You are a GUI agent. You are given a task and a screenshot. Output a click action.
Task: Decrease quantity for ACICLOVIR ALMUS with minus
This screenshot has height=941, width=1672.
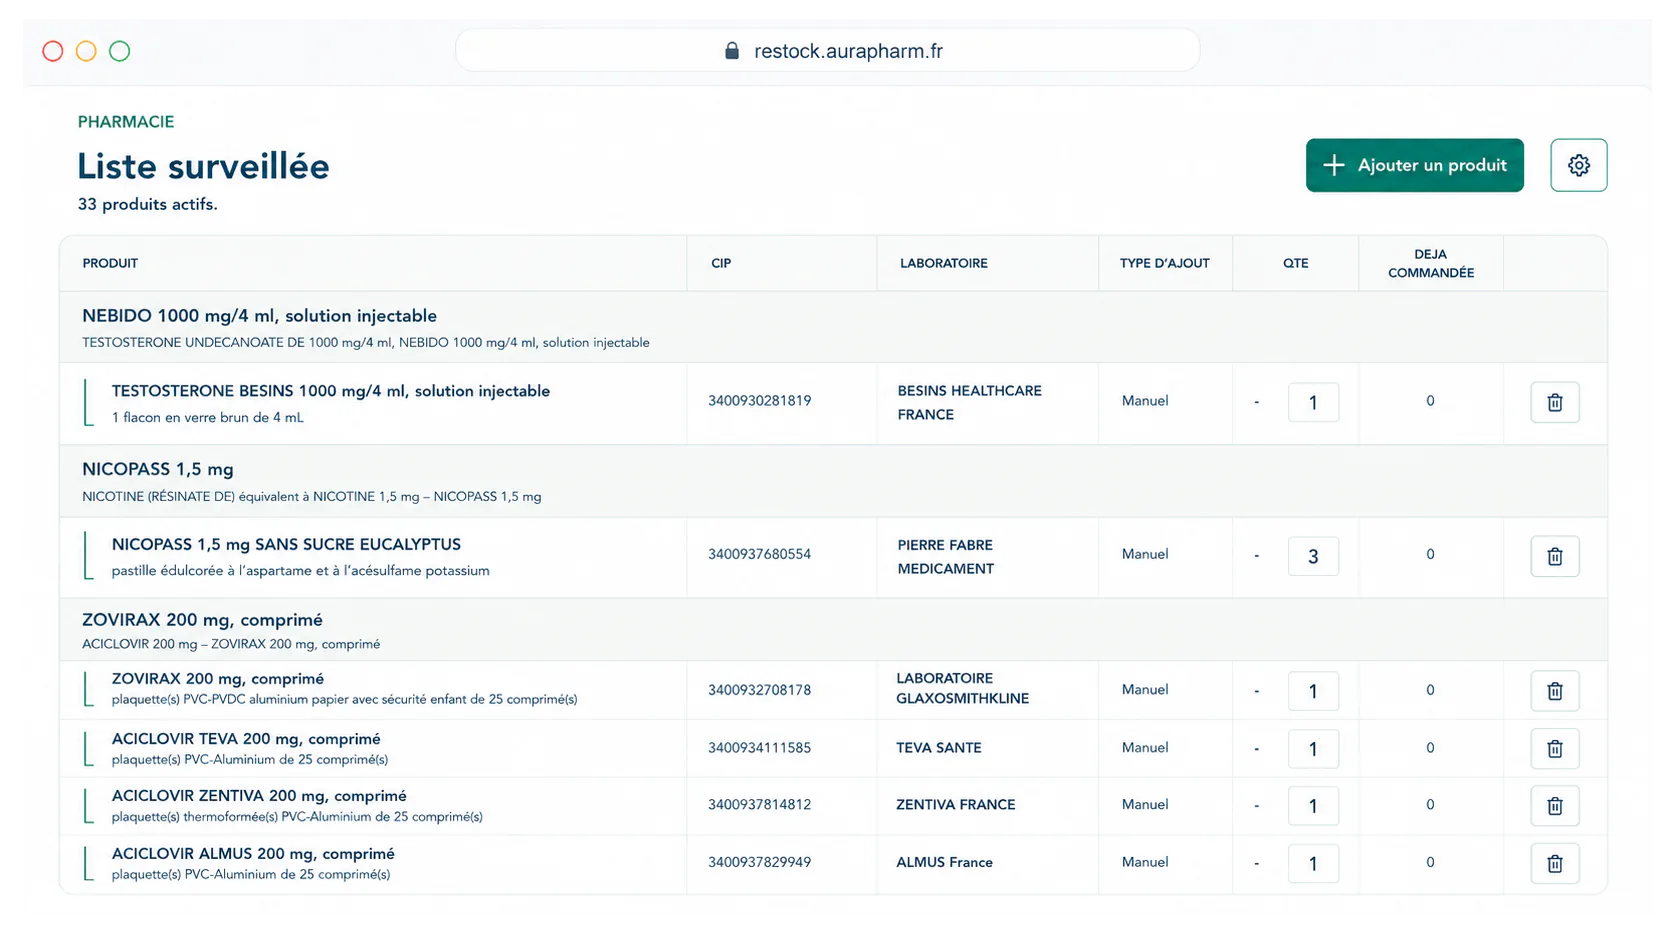point(1256,864)
